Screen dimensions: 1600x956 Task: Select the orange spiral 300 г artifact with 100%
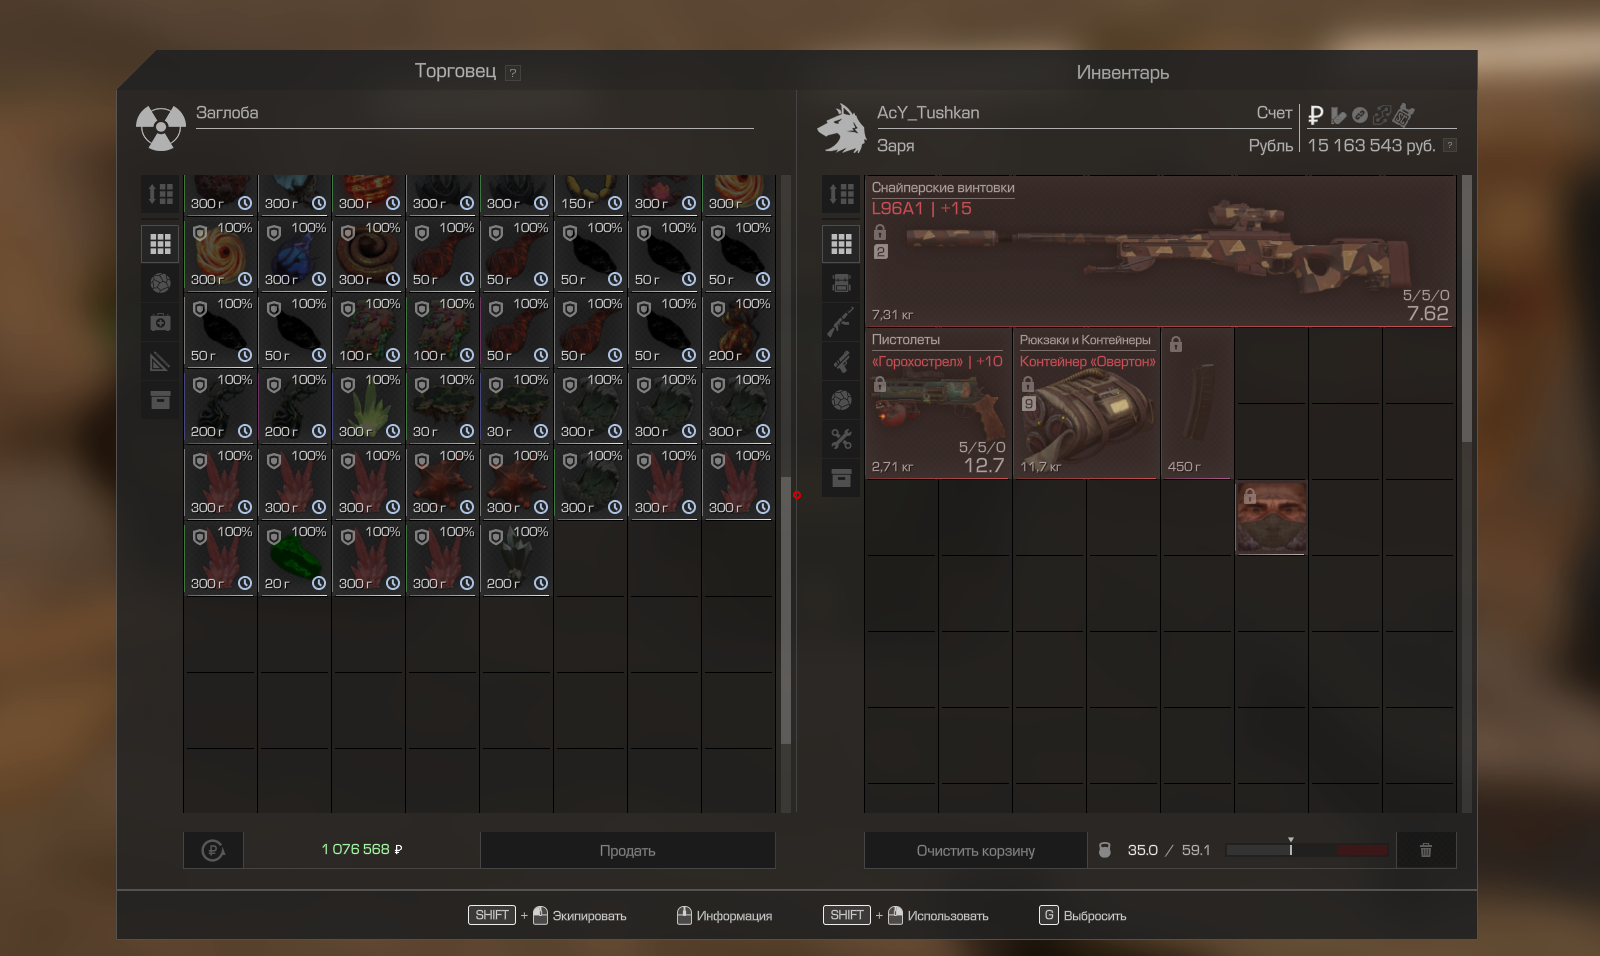(x=220, y=254)
